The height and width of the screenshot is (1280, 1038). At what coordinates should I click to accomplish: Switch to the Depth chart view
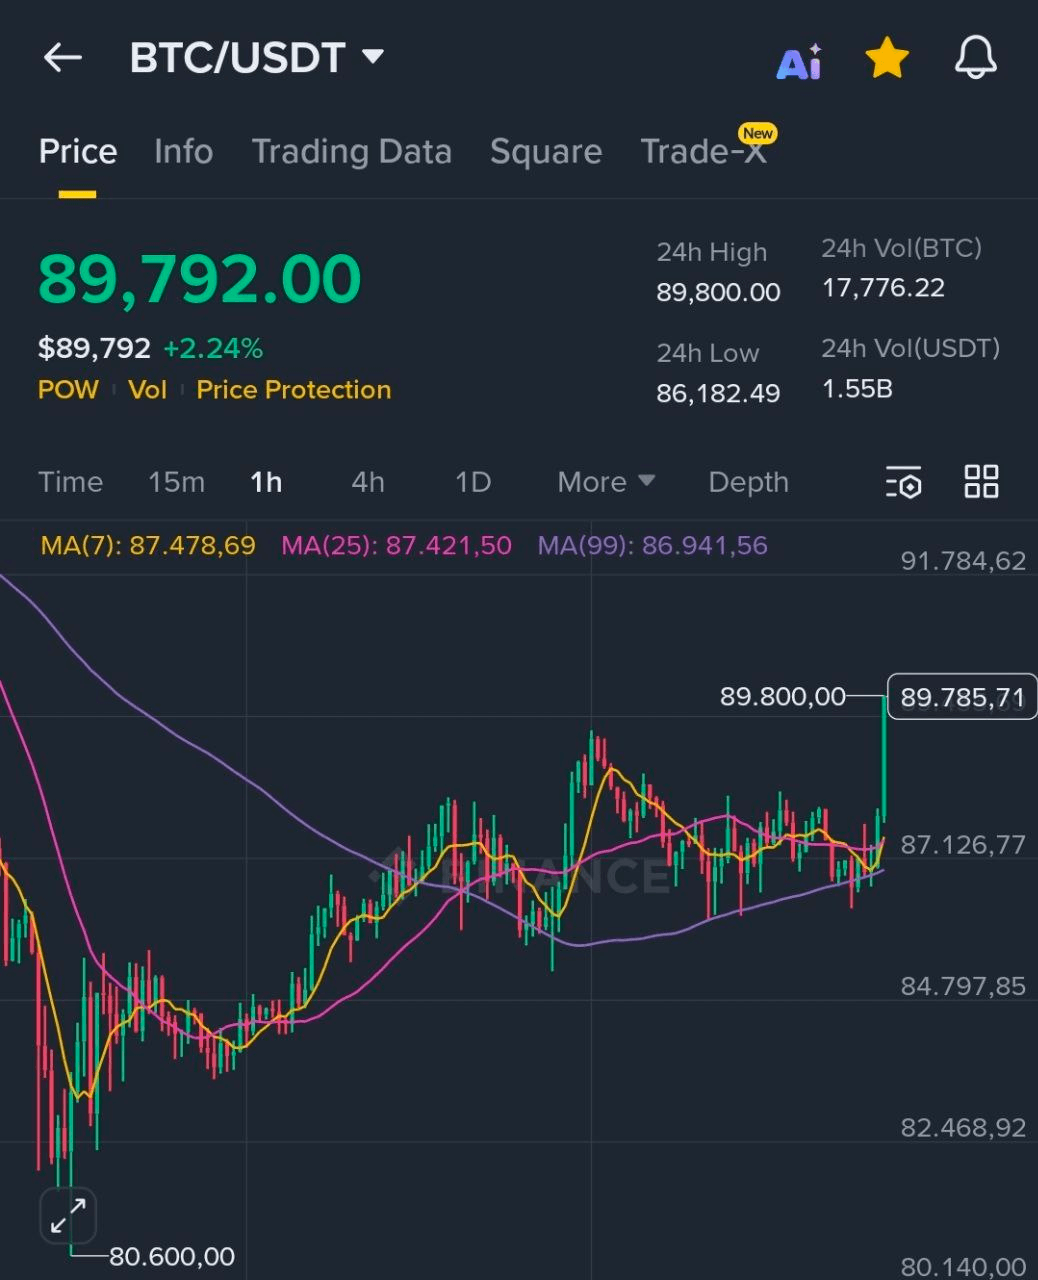(x=748, y=482)
